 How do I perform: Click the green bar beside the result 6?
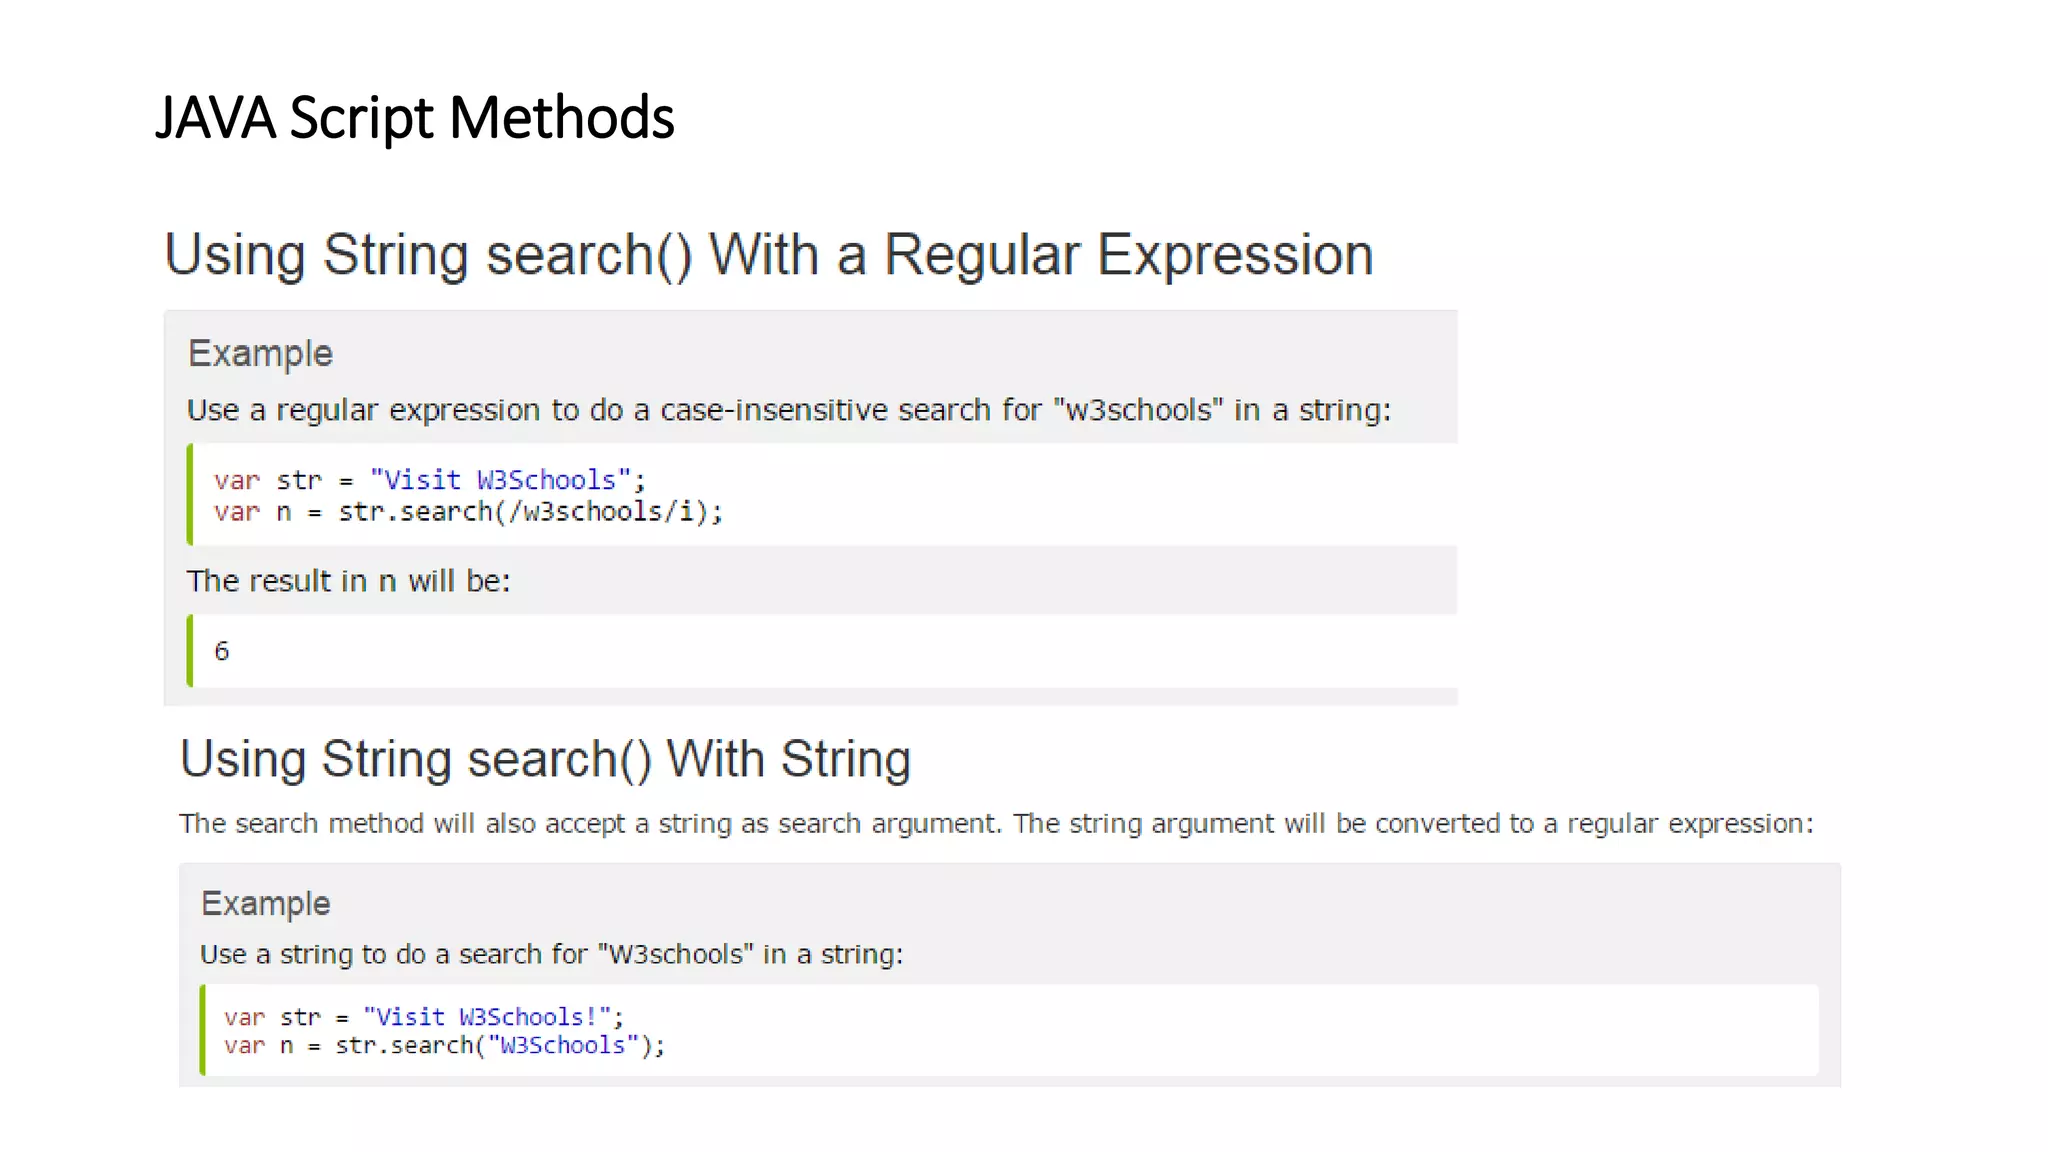pos(190,651)
